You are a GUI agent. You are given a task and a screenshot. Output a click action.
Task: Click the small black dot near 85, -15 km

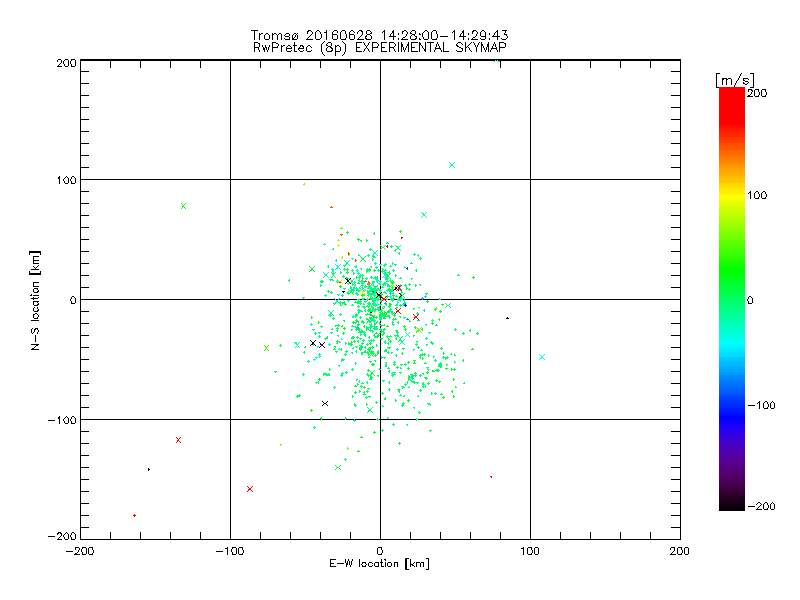pyautogui.click(x=507, y=318)
